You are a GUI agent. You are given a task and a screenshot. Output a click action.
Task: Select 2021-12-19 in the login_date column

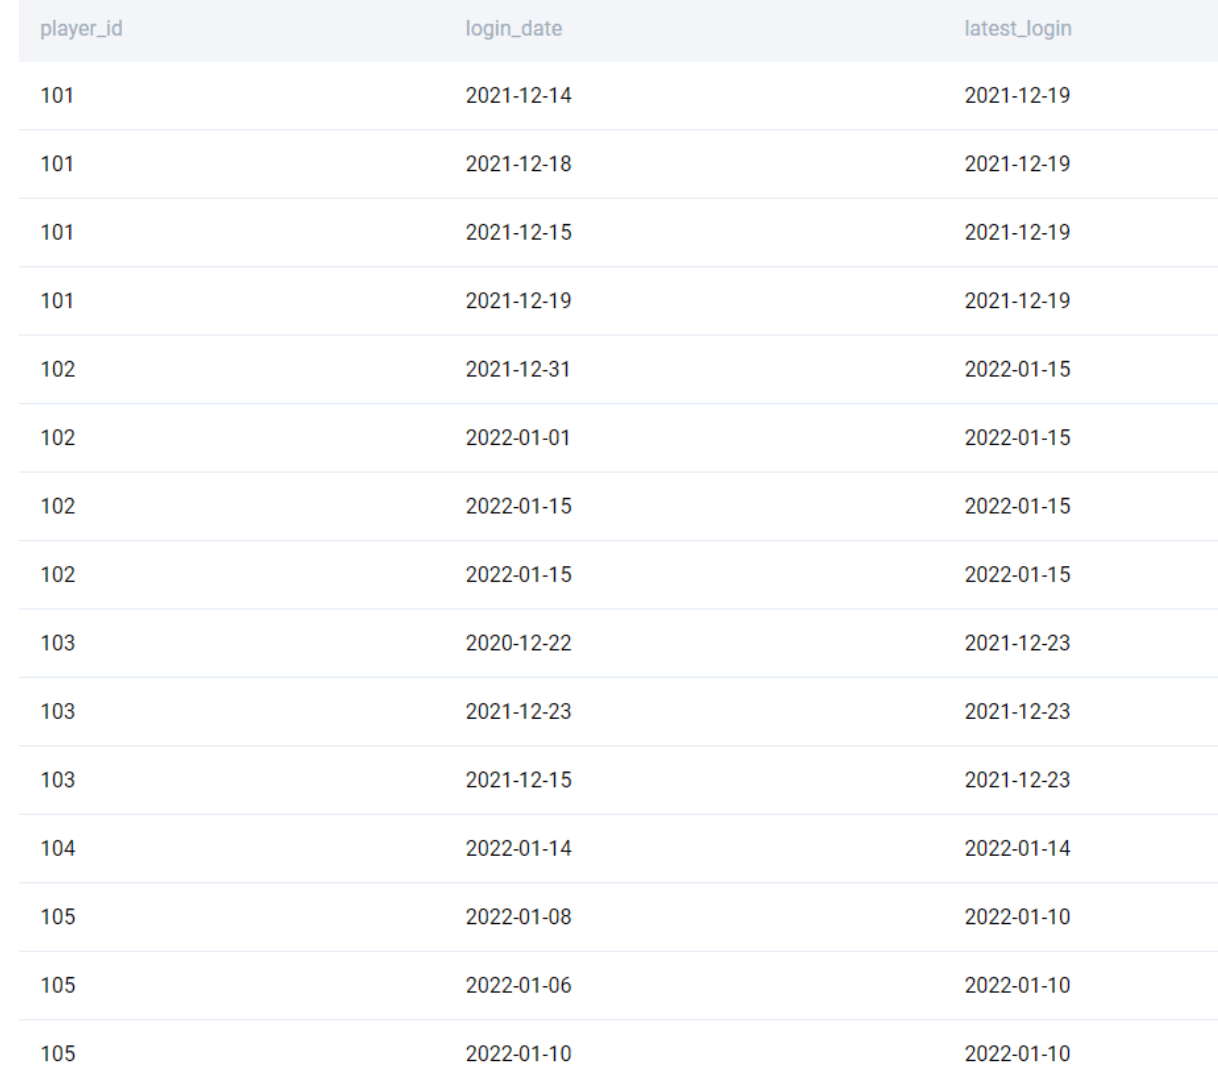click(519, 301)
